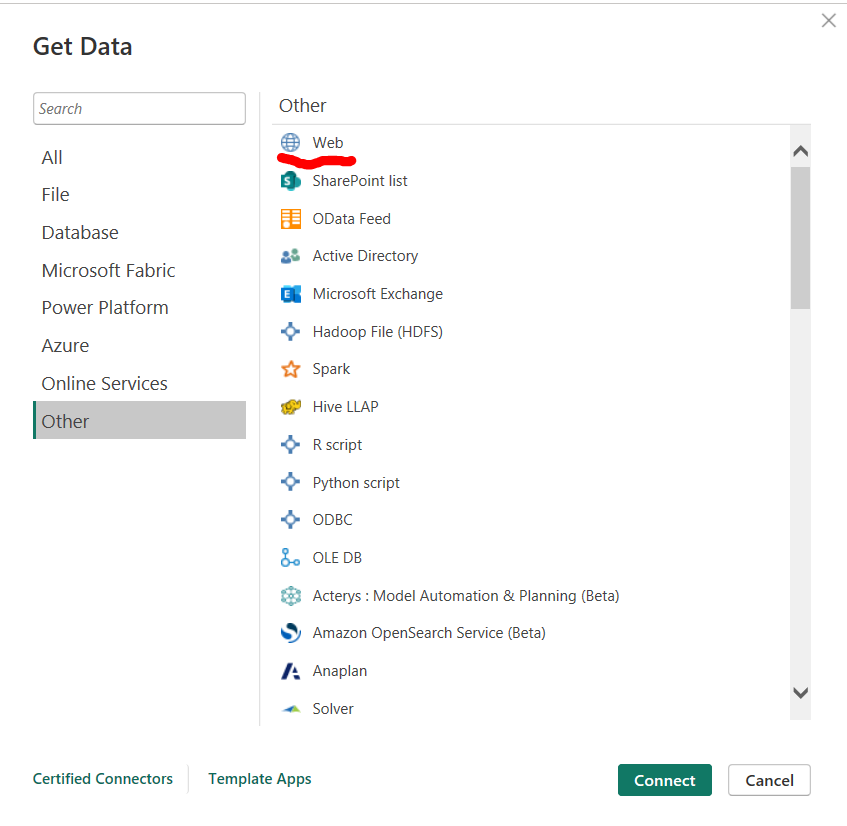847x826 pixels.
Task: Pick Hadoop File (HDFS) entry
Action: click(378, 332)
